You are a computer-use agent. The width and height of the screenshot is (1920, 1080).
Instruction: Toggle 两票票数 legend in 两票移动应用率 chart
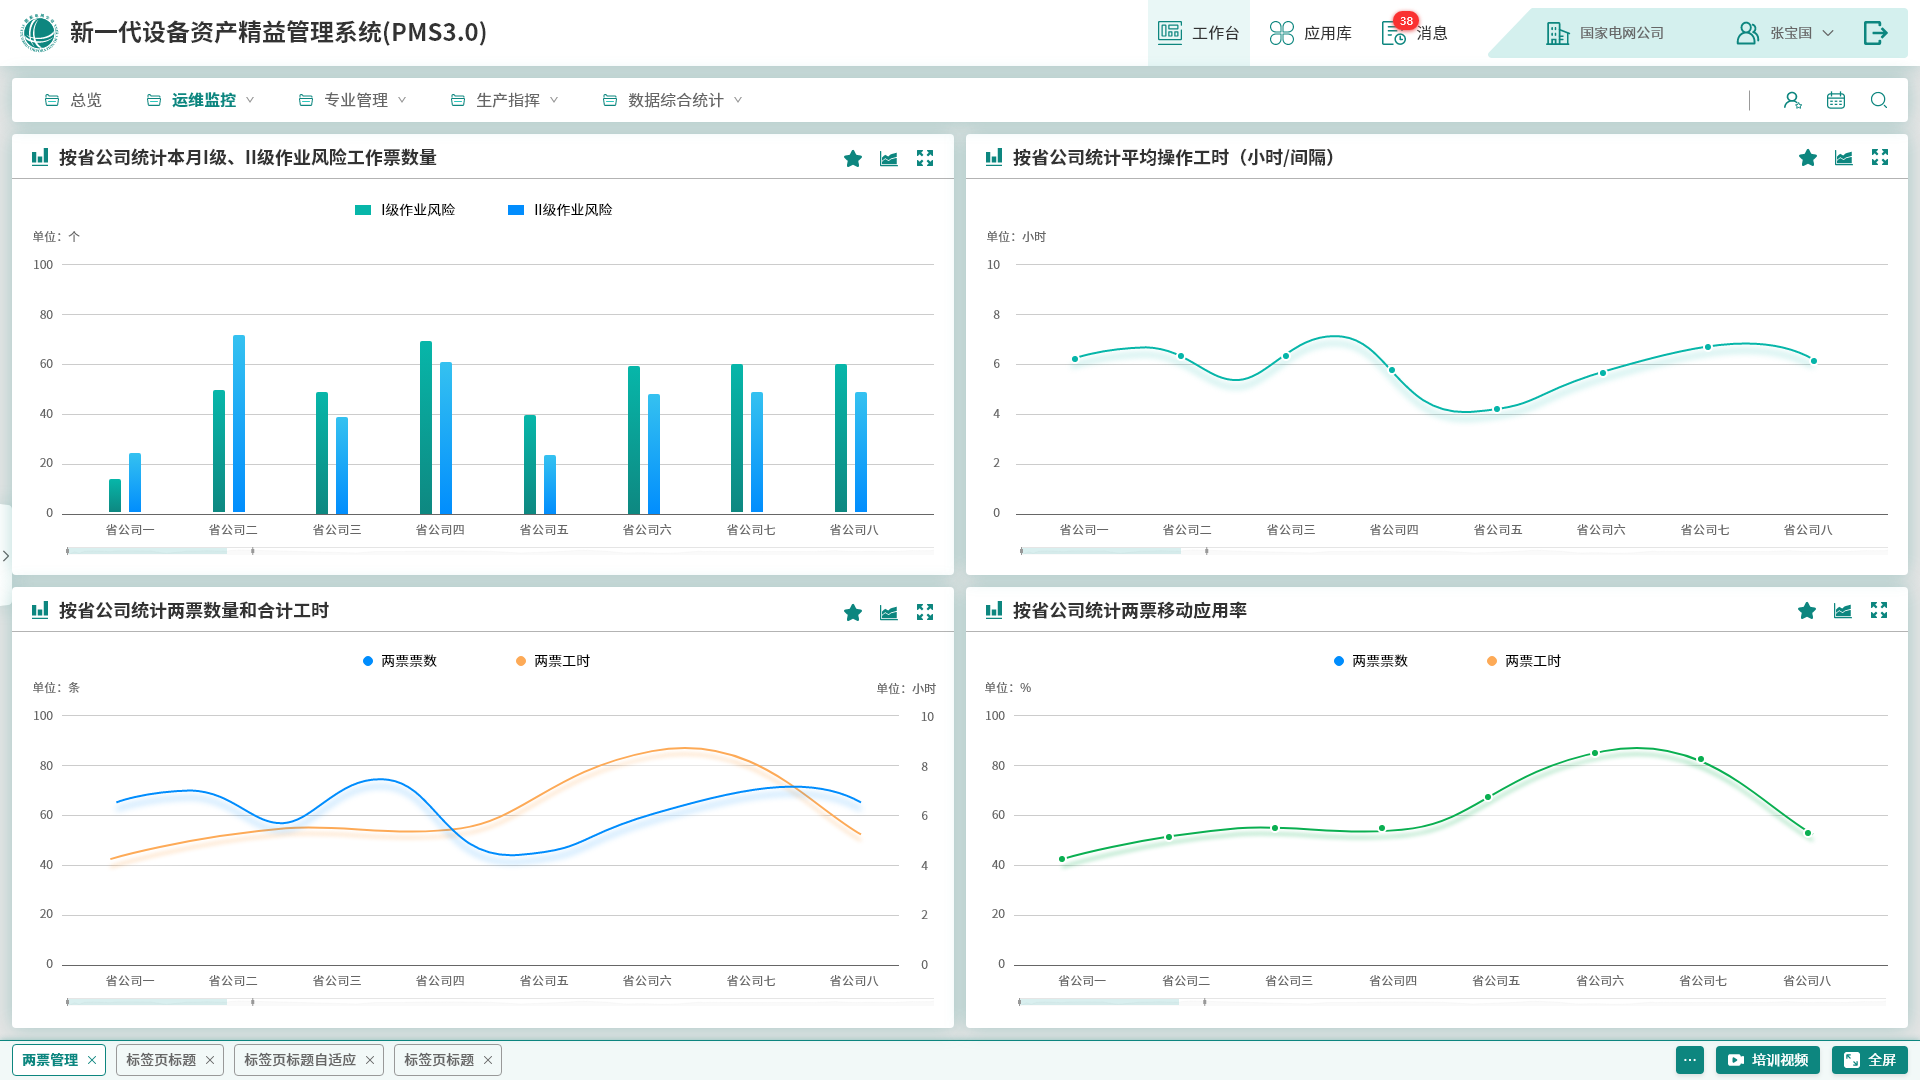pyautogui.click(x=1371, y=661)
